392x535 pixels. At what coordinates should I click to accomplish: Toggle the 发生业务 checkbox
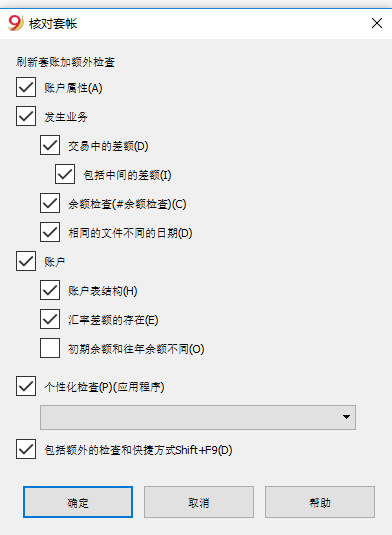(x=26, y=116)
